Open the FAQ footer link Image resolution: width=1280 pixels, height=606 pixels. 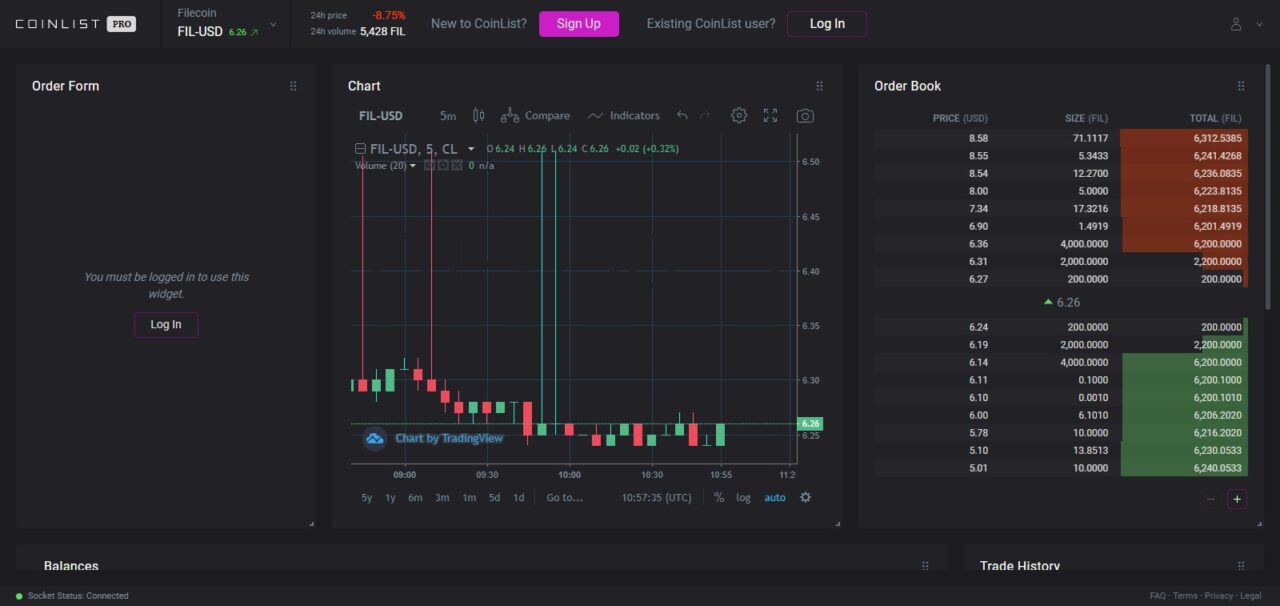coord(1158,596)
